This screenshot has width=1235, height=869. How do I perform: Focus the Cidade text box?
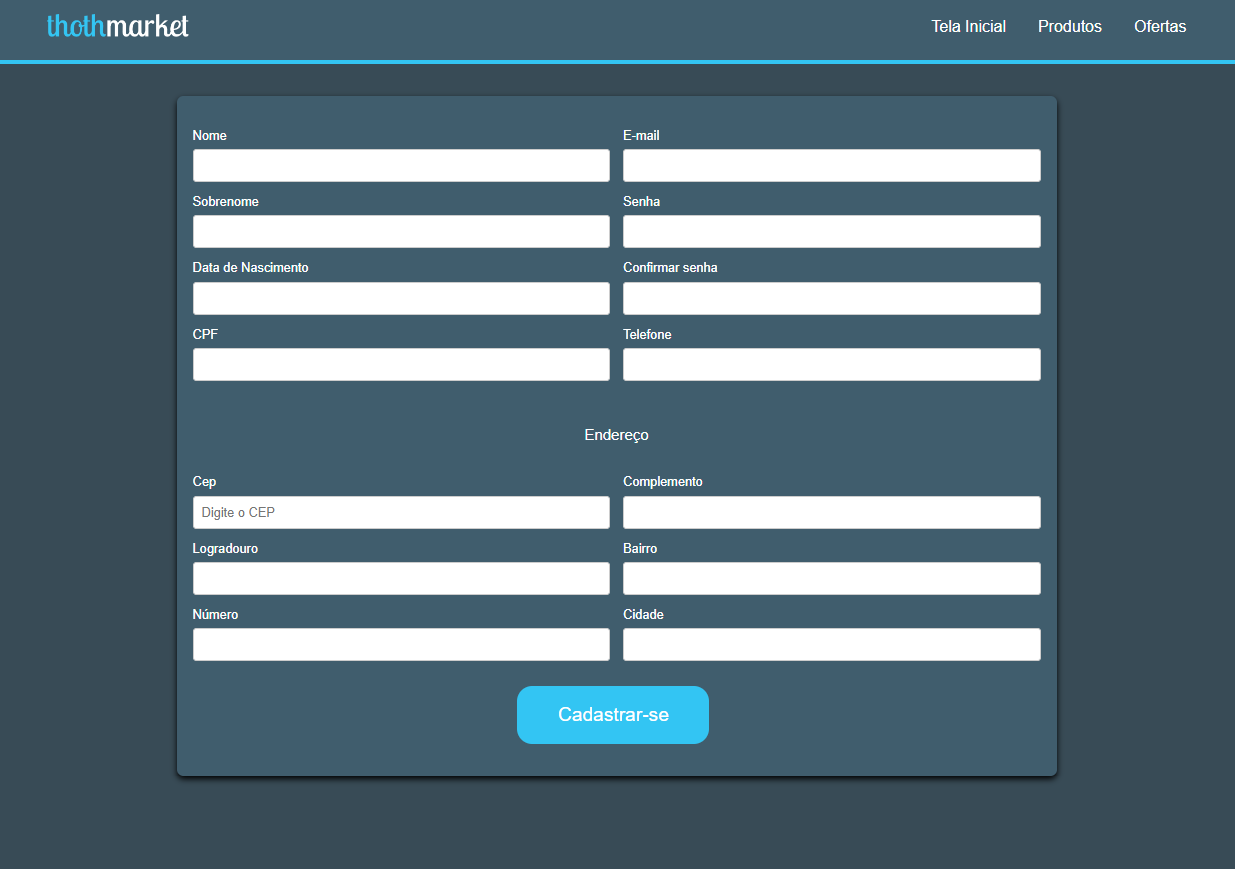pos(831,645)
